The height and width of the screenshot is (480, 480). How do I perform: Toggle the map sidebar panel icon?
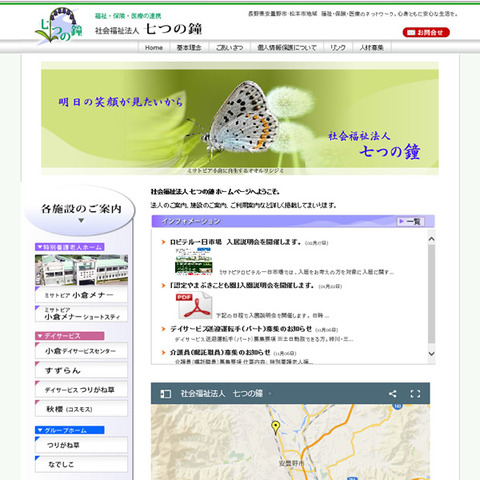[165, 394]
